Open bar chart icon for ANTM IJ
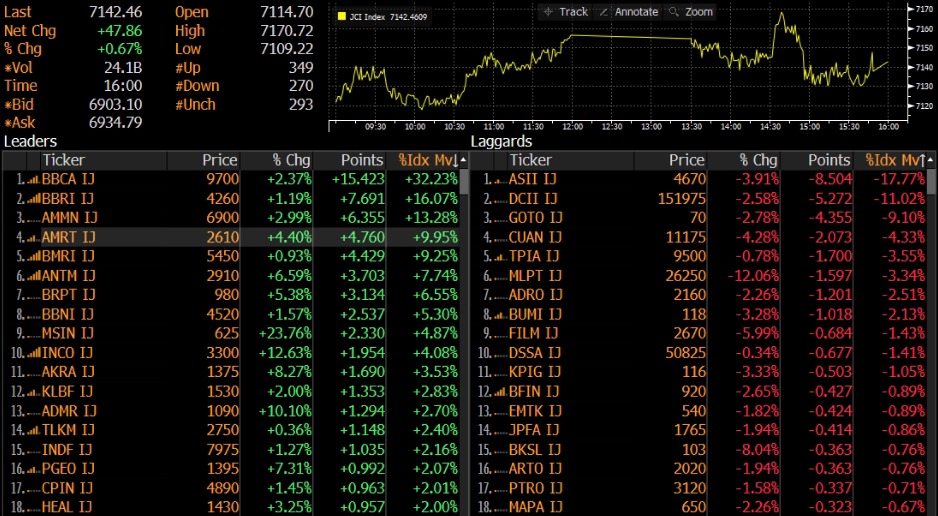Screen dimensions: 938x516 (34, 276)
